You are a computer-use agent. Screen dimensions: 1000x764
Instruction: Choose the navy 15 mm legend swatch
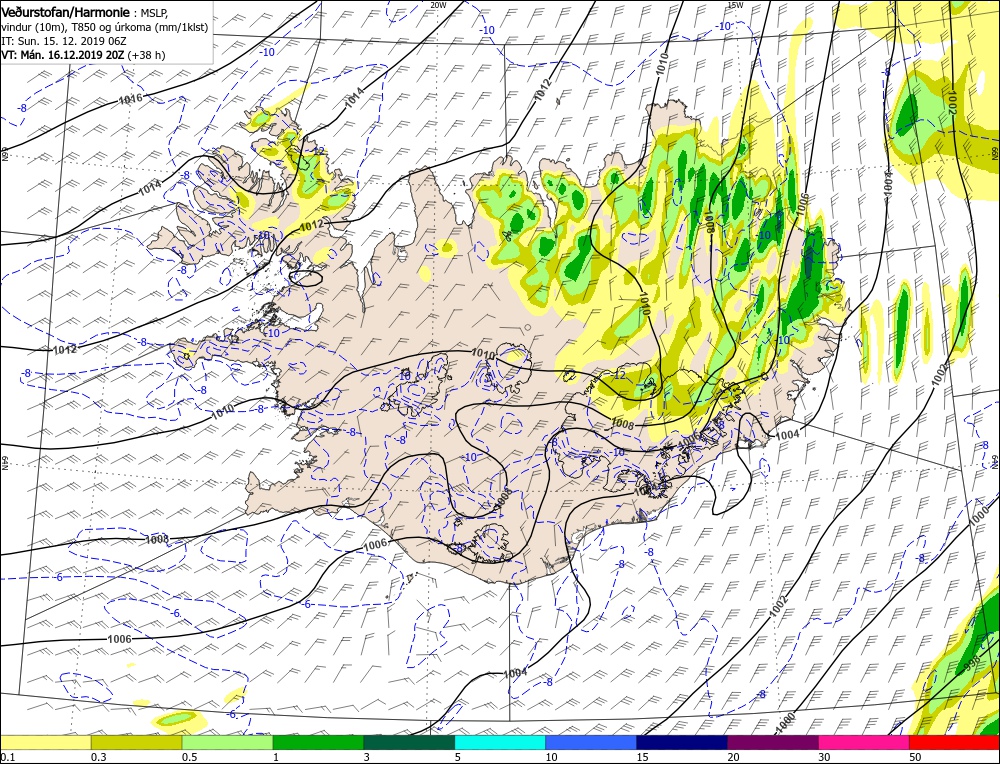coord(682,742)
